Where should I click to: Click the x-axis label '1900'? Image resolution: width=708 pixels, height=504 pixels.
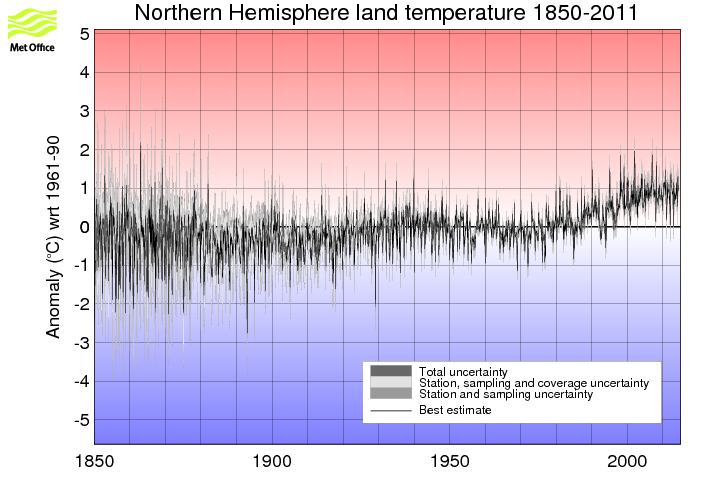[272, 462]
